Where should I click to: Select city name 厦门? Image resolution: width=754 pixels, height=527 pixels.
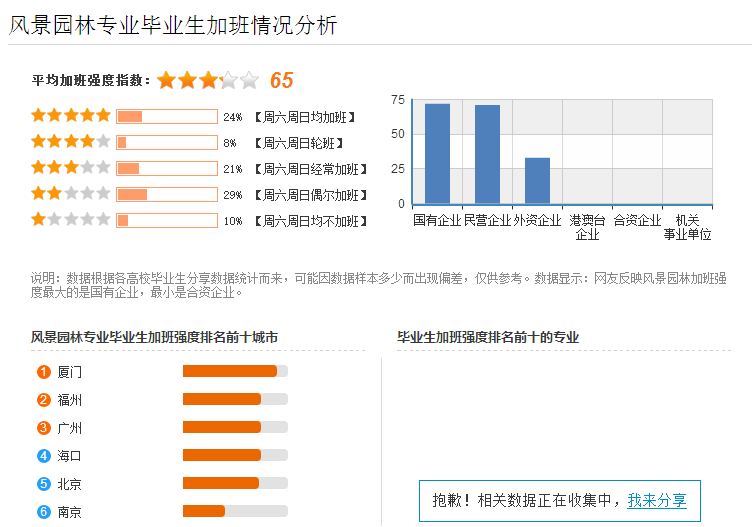(x=70, y=372)
